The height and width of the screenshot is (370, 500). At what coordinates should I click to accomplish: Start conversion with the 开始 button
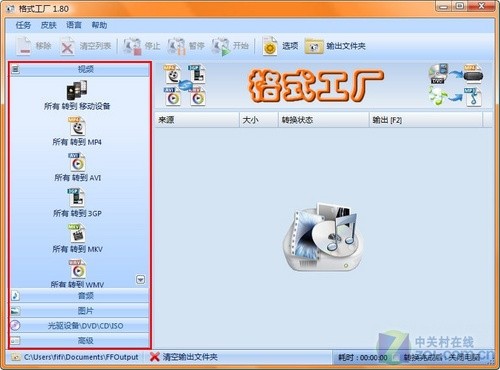pos(230,46)
